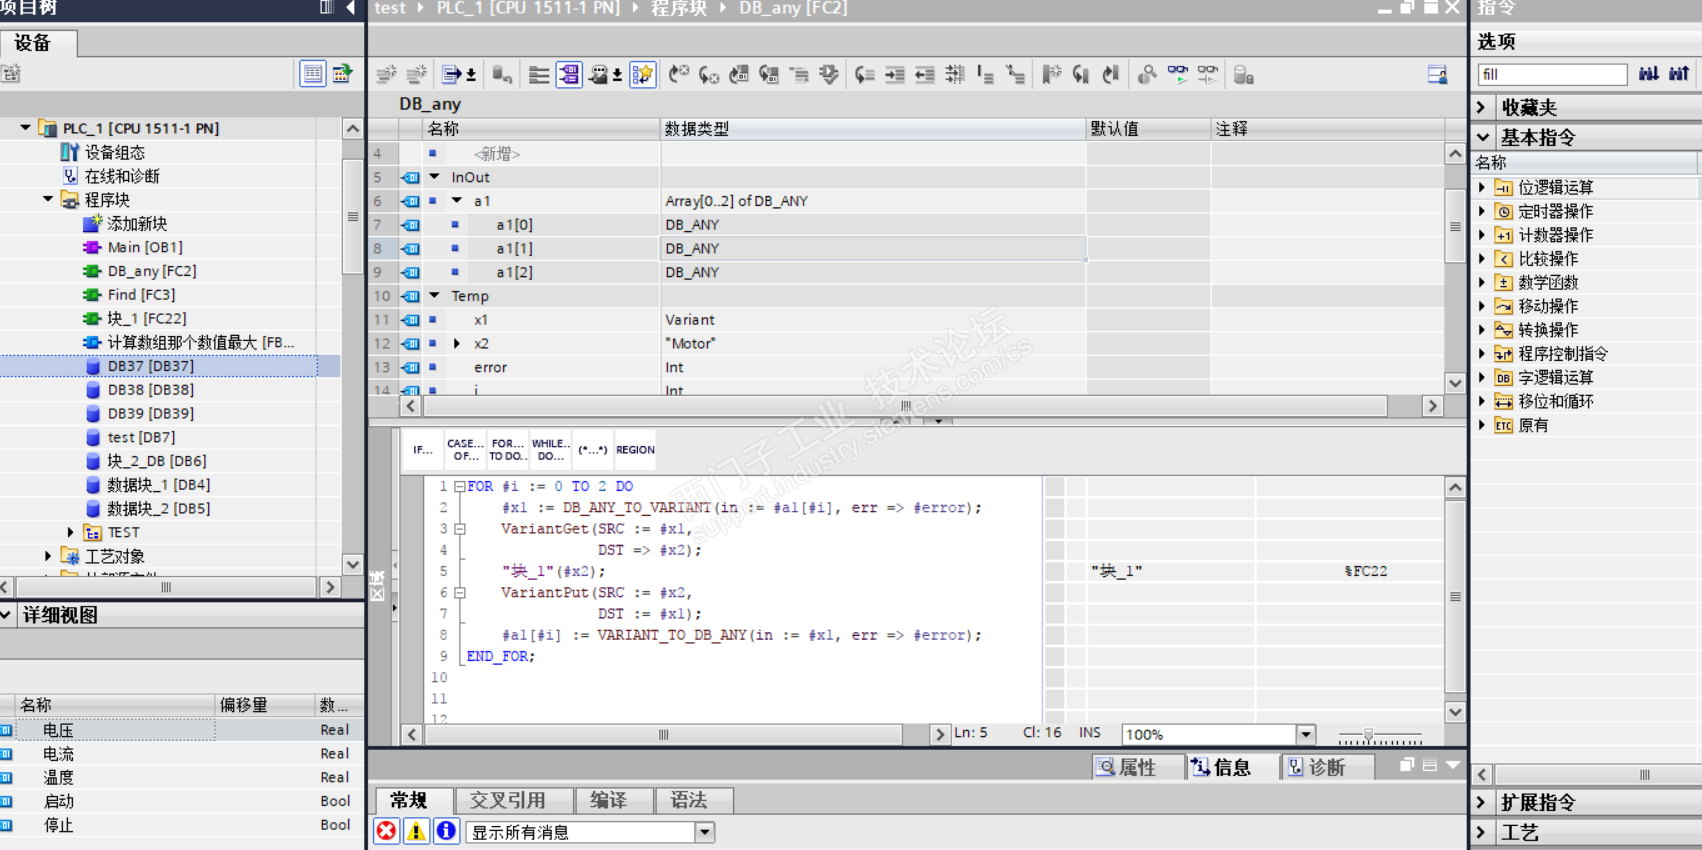The image size is (1702, 850).
Task: Switch to the 交叉引用 tab
Action: point(508,800)
